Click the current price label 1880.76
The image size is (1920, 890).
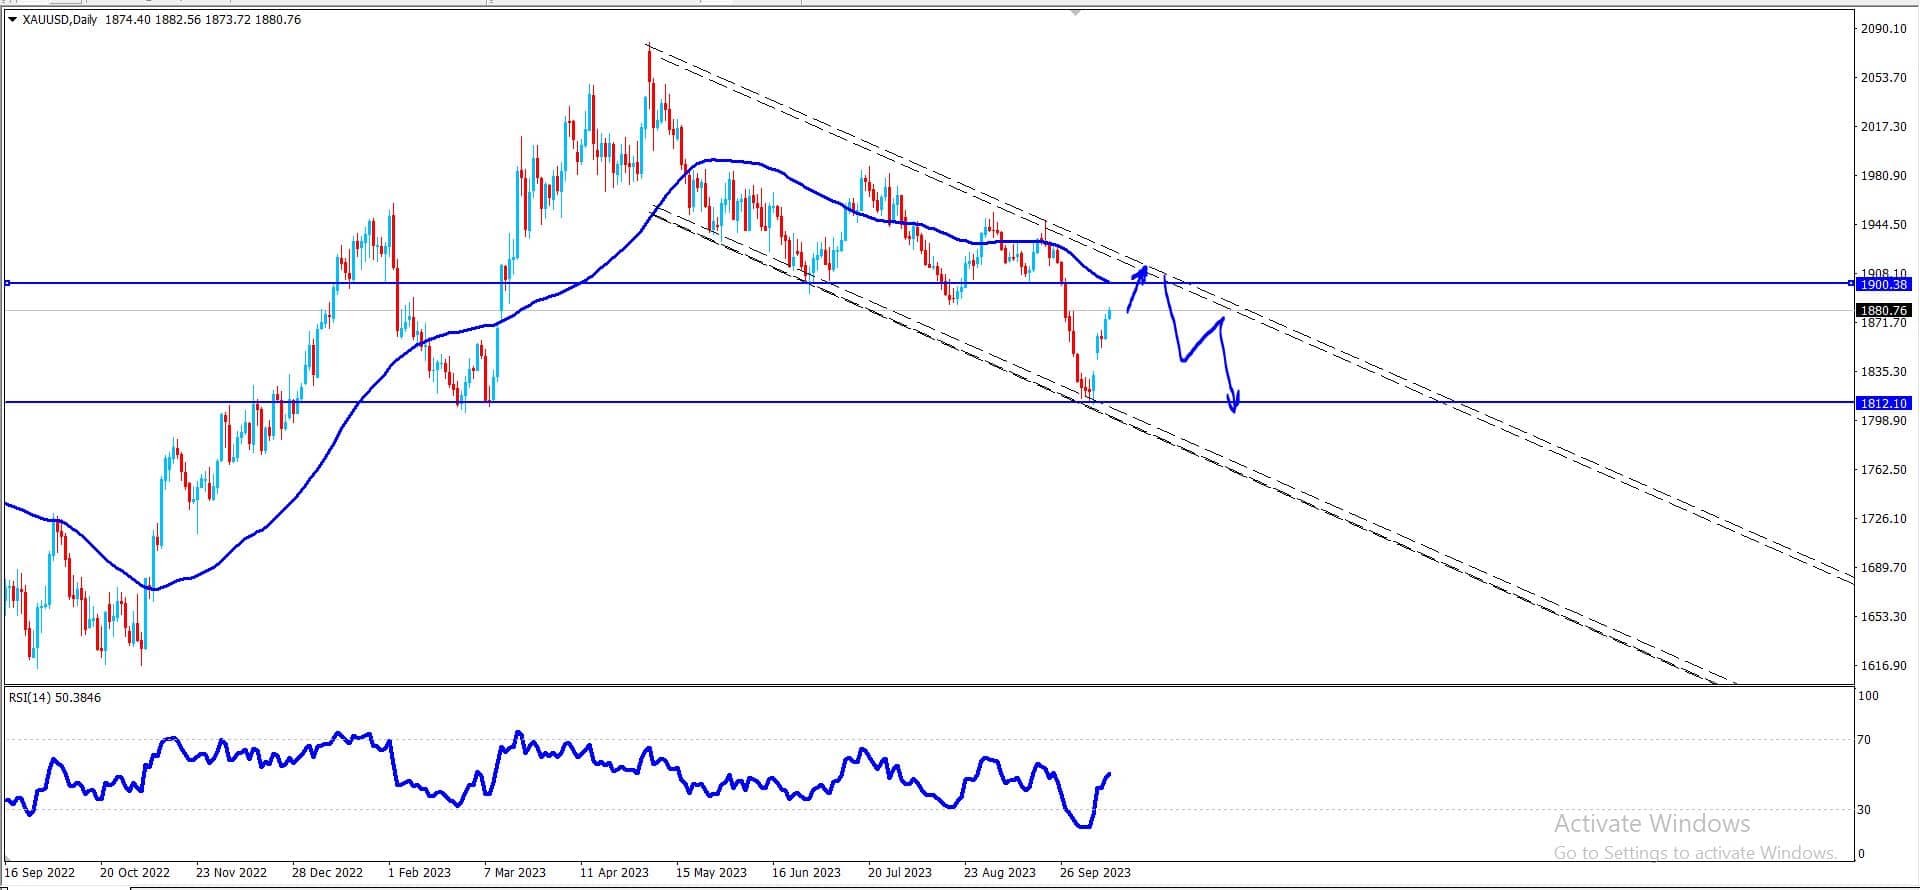(x=1884, y=311)
